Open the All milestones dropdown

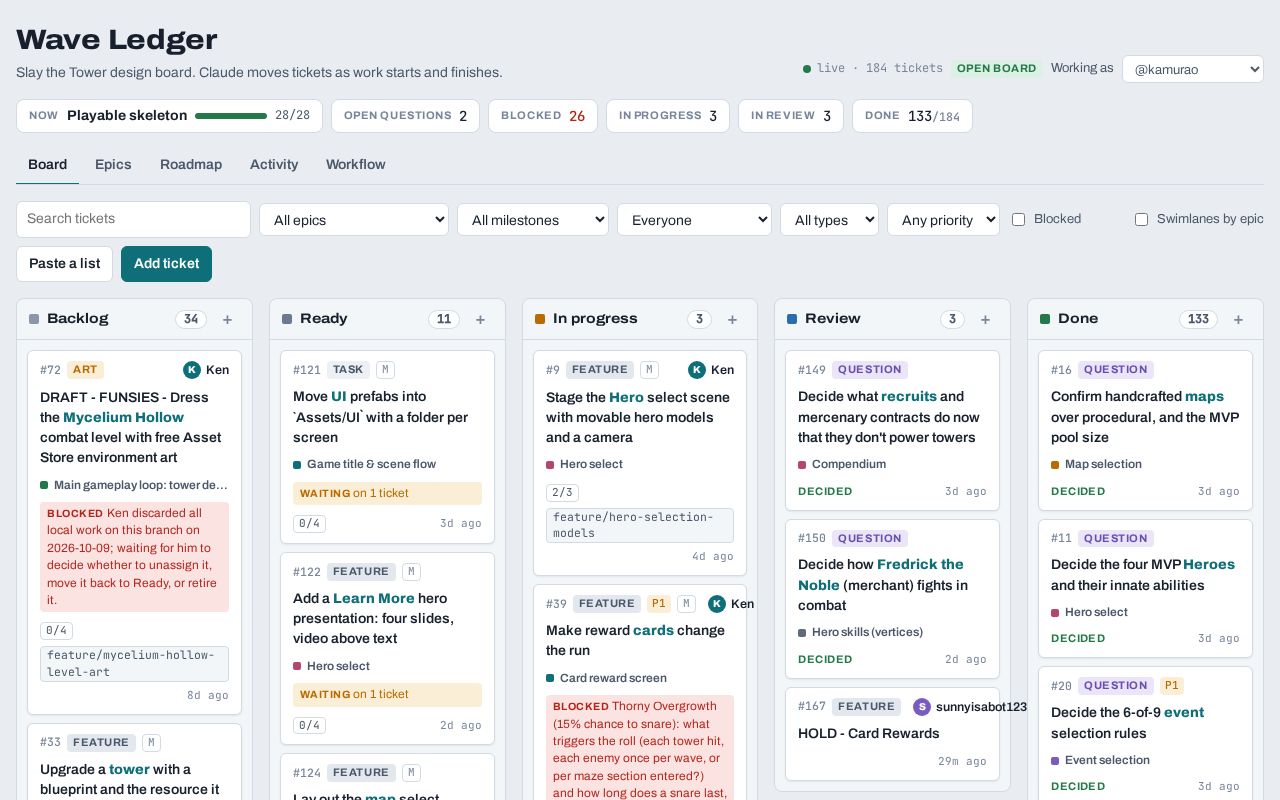tap(533, 220)
